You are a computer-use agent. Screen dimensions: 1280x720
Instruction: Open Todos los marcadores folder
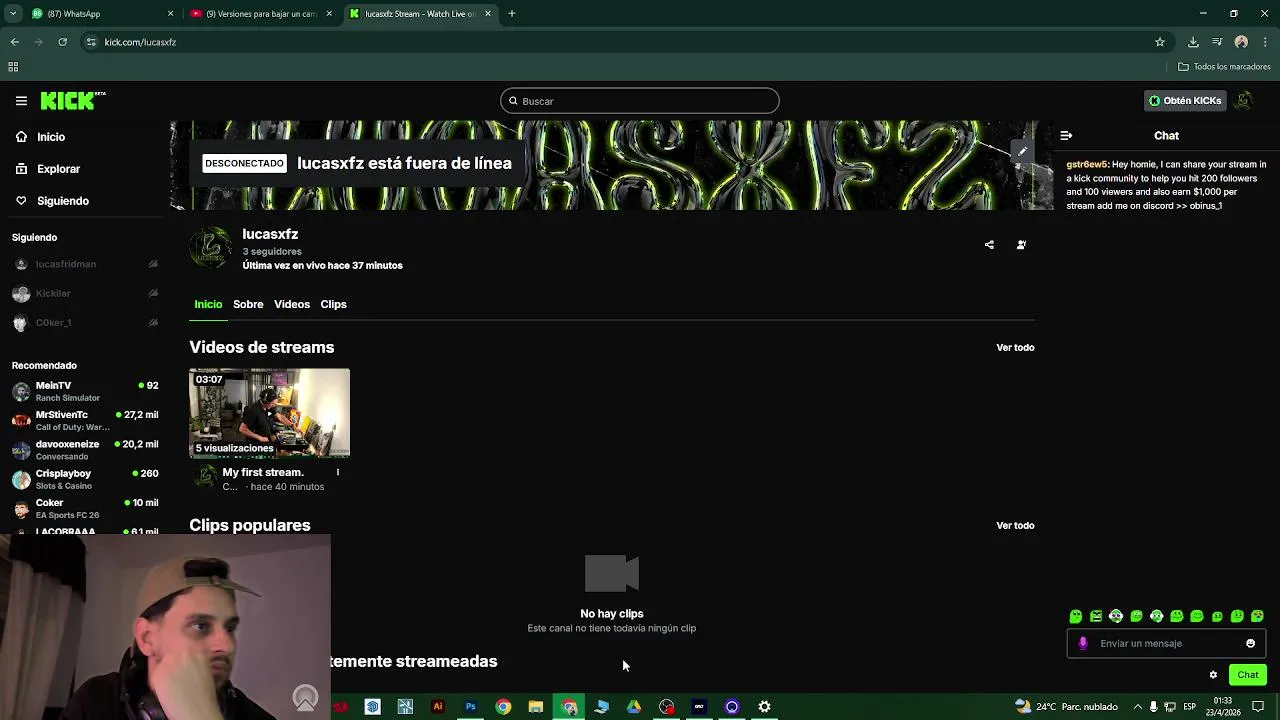click(x=1224, y=67)
